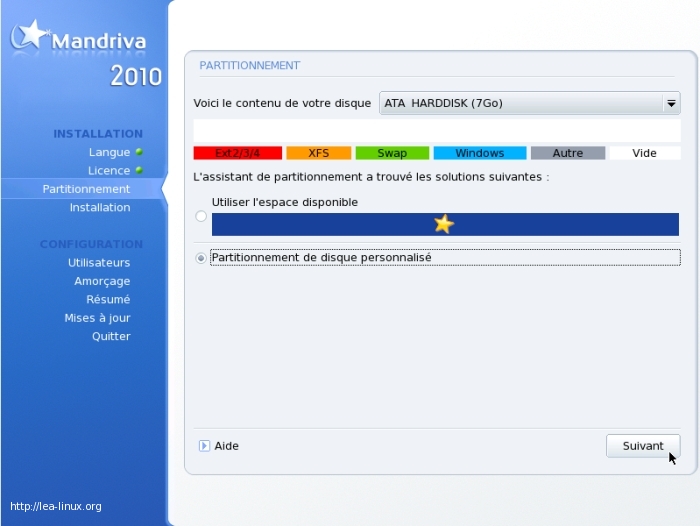Click the yellow star on blue bar

(443, 224)
